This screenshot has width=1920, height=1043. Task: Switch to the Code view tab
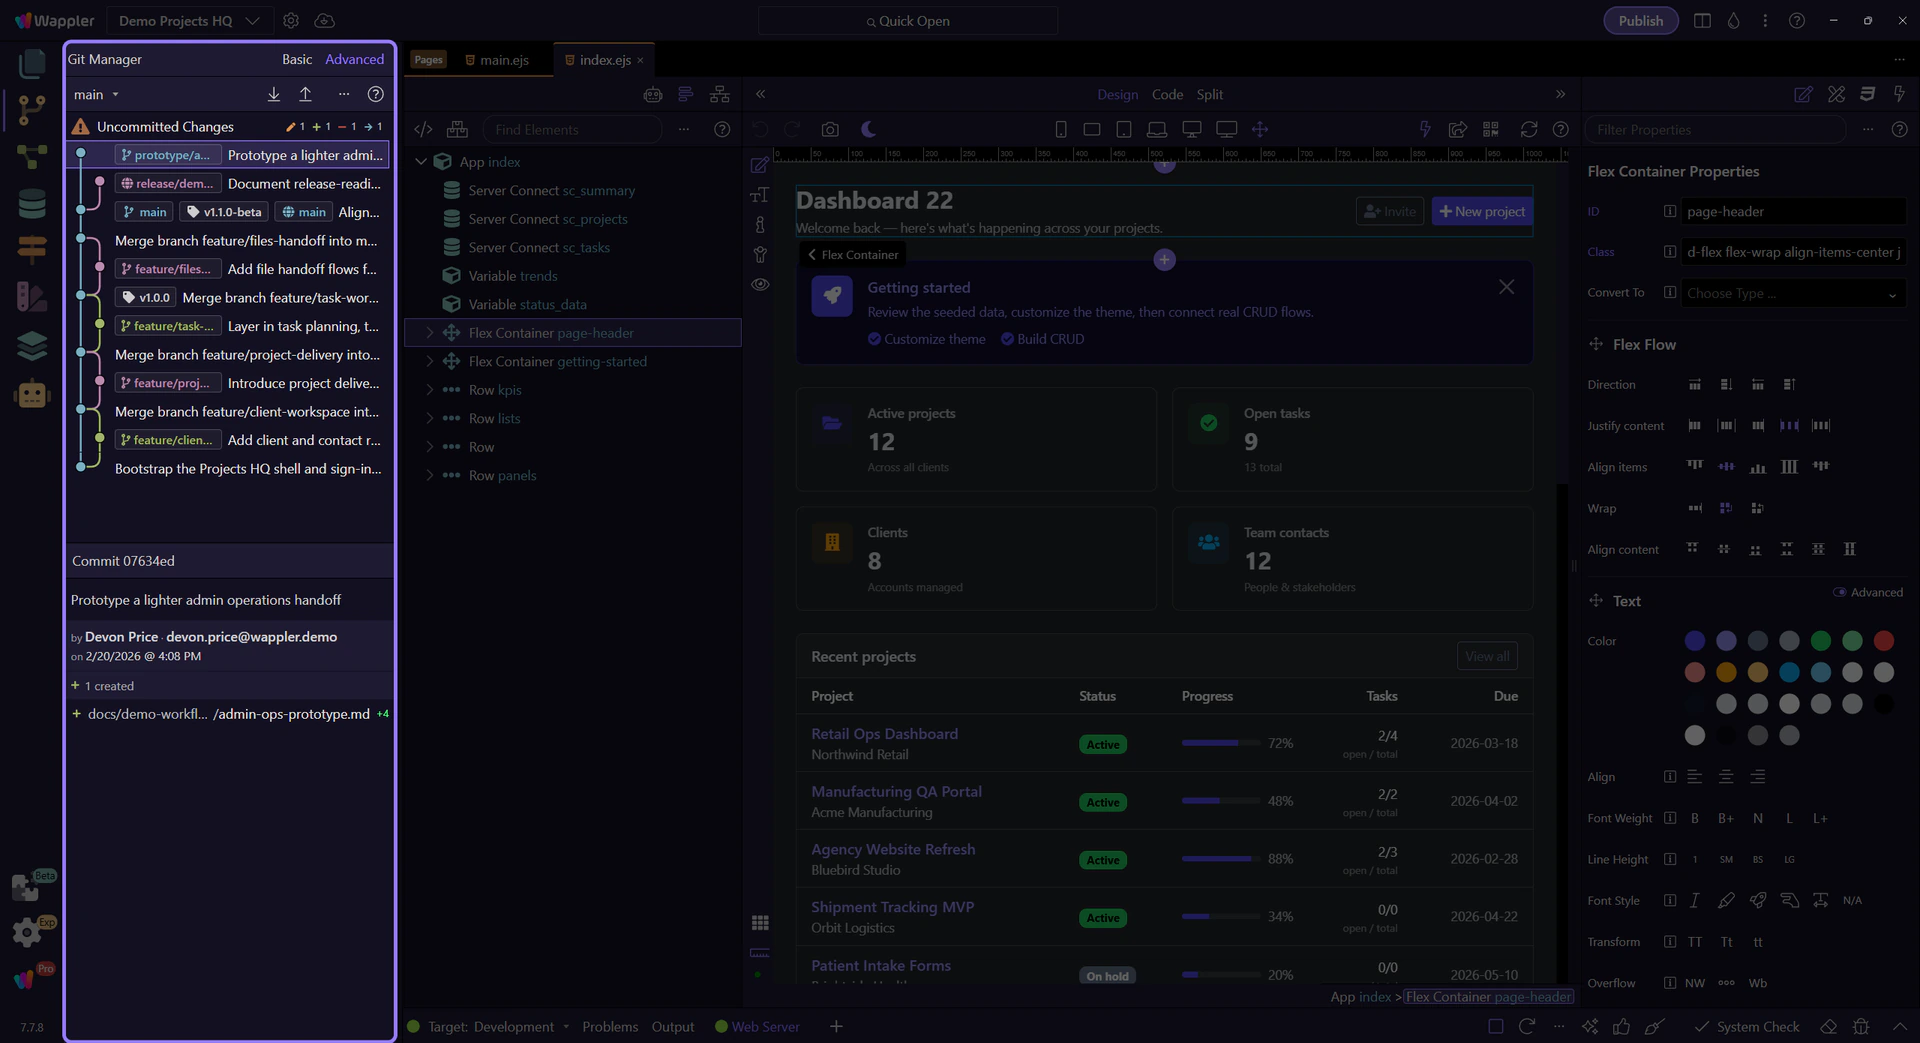(1167, 94)
